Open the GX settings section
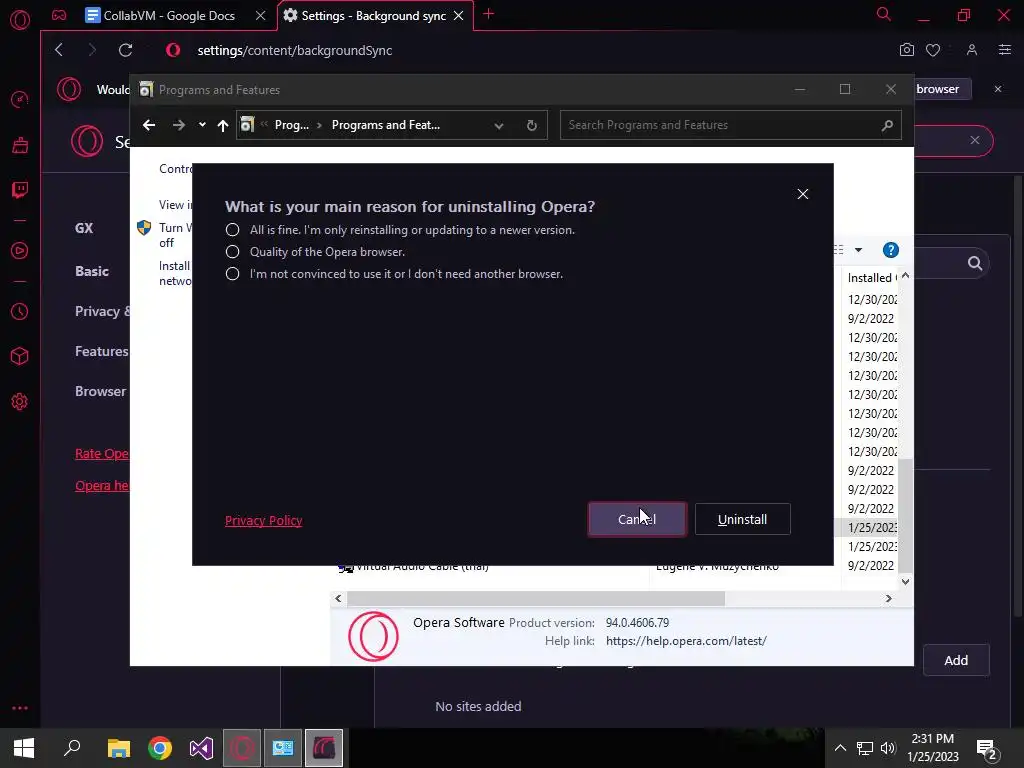Screen dimensions: 1024x768 click(84, 228)
